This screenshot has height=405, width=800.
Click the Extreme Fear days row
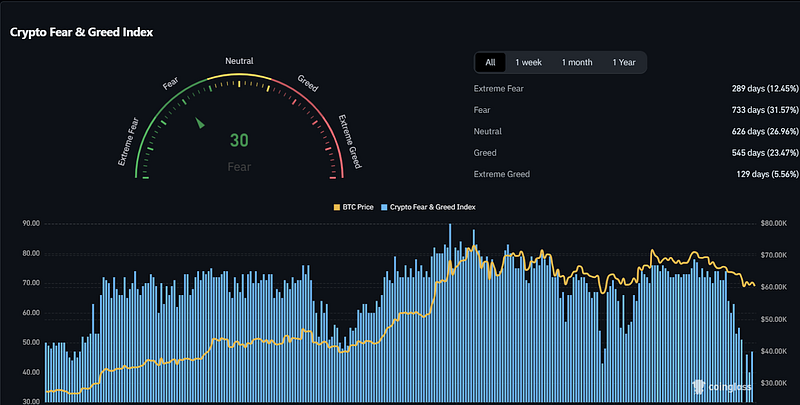pos(636,88)
